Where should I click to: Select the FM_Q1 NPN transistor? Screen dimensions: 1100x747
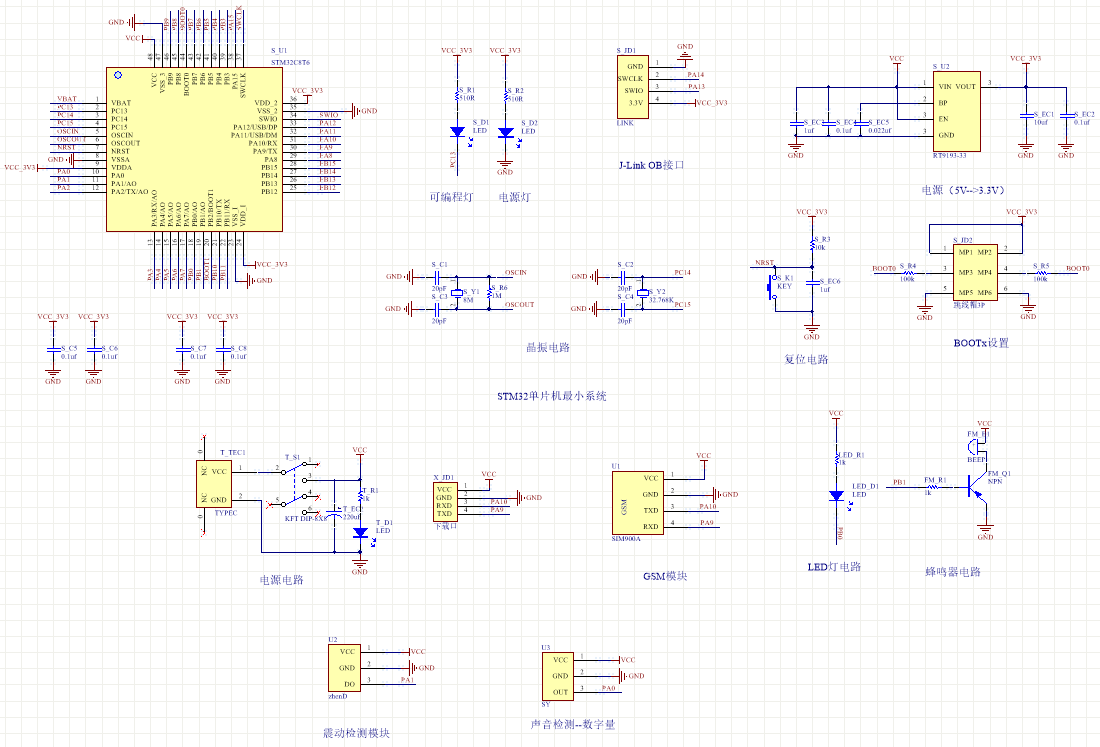[978, 487]
